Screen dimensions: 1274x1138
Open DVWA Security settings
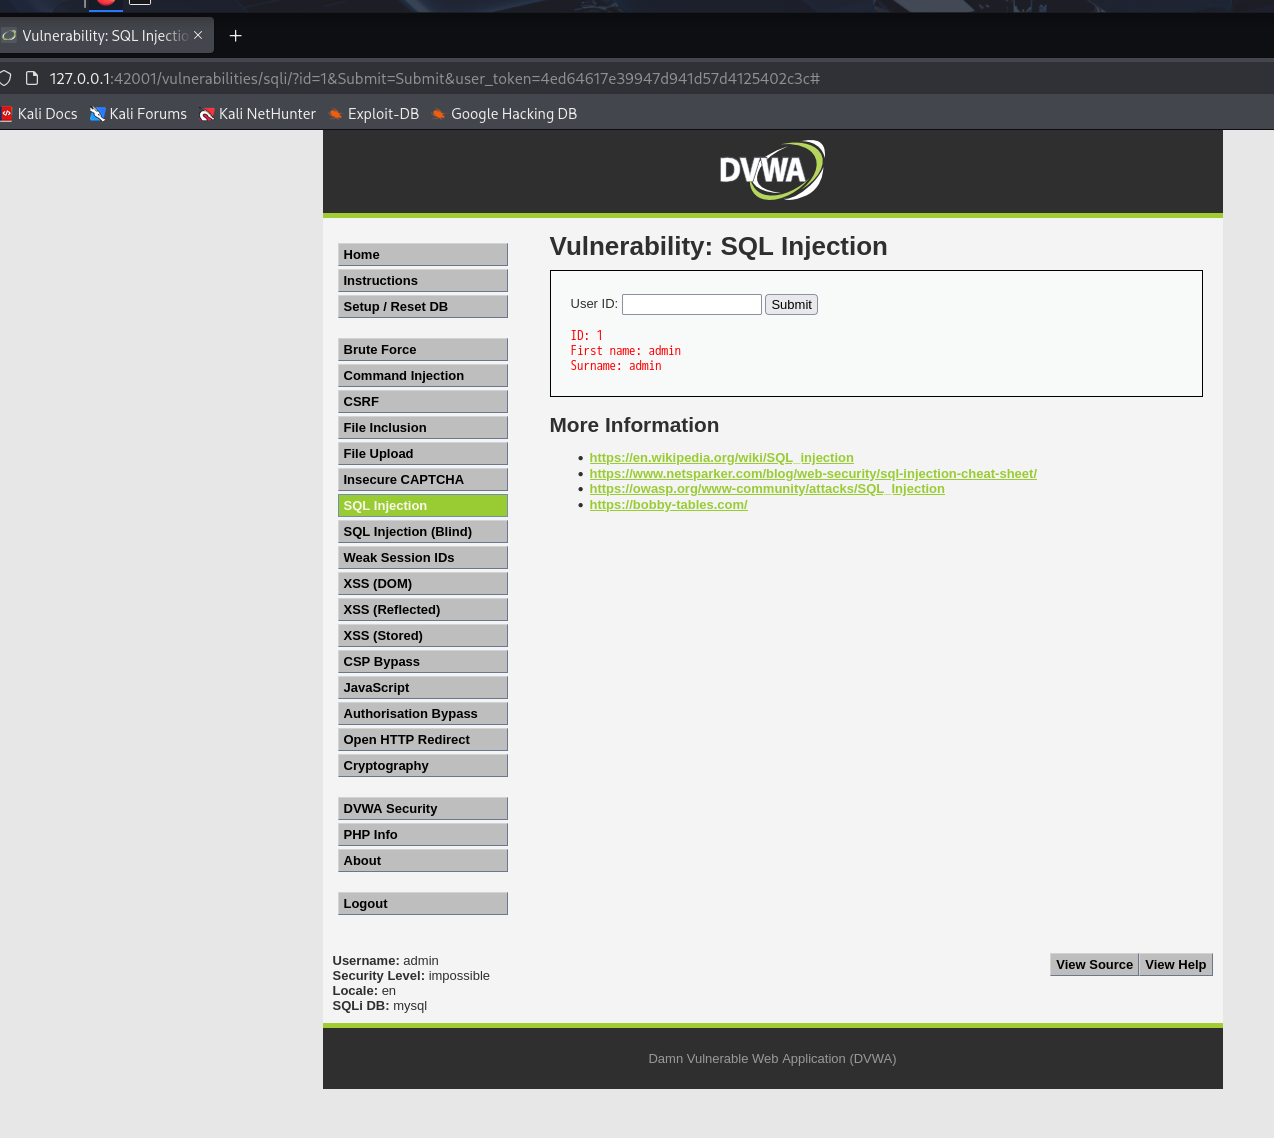423,808
